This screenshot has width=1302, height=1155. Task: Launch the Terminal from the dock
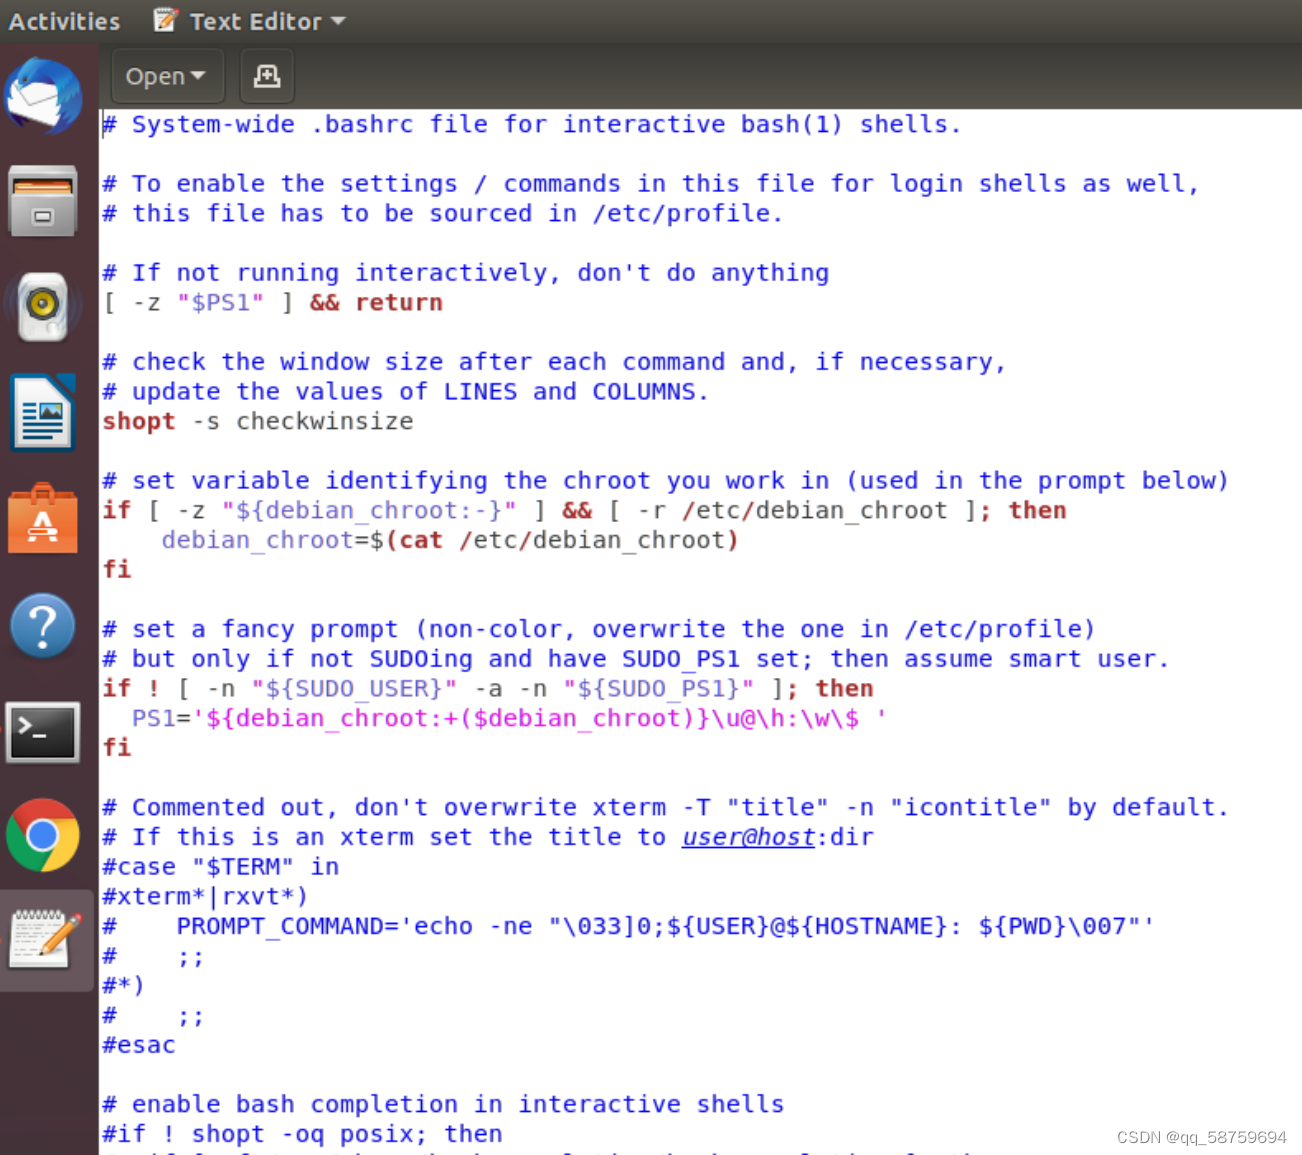coord(44,731)
